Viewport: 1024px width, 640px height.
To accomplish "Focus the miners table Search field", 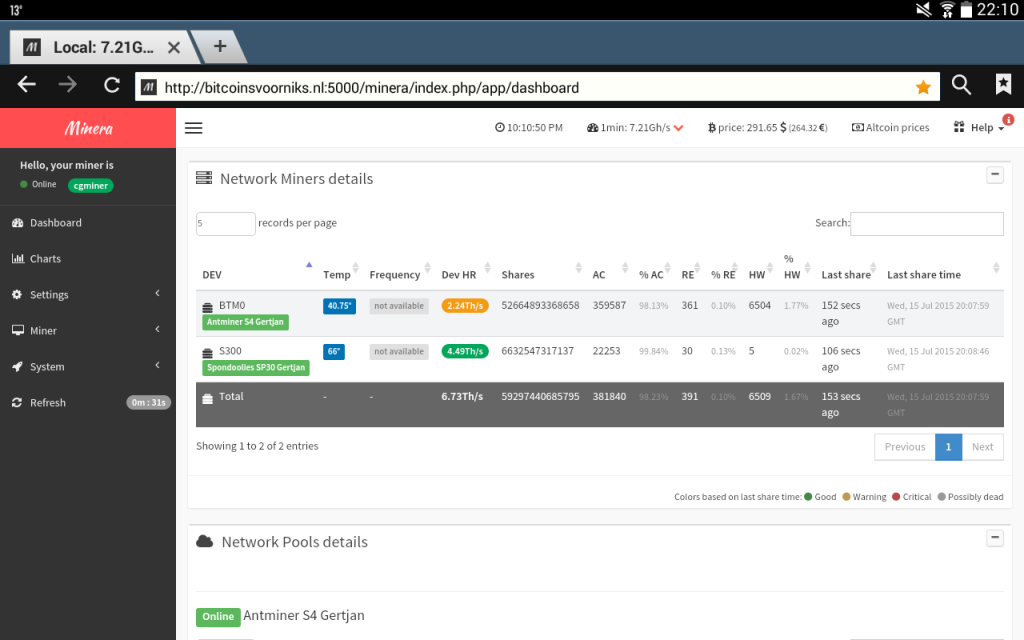I will [x=926, y=224].
